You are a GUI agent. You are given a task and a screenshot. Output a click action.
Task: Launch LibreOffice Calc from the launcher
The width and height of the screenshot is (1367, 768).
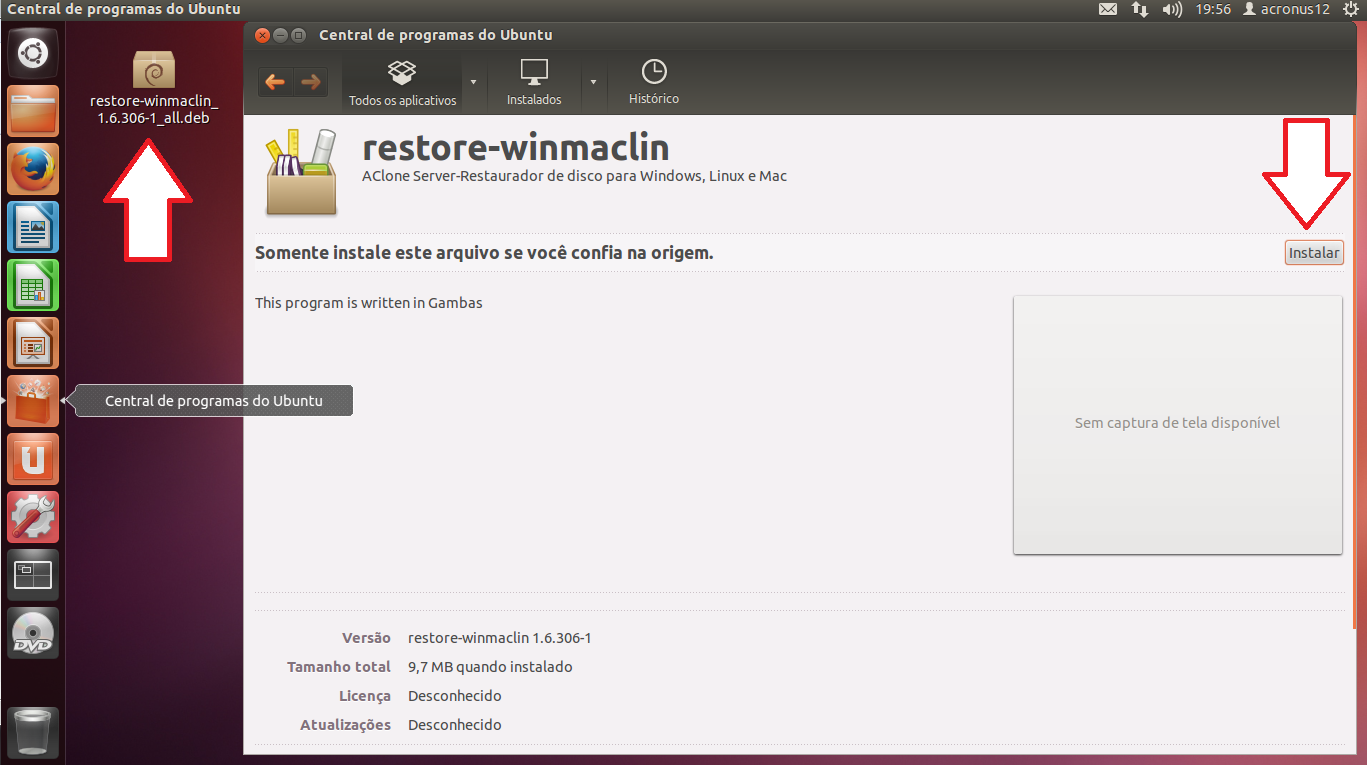tap(33, 284)
